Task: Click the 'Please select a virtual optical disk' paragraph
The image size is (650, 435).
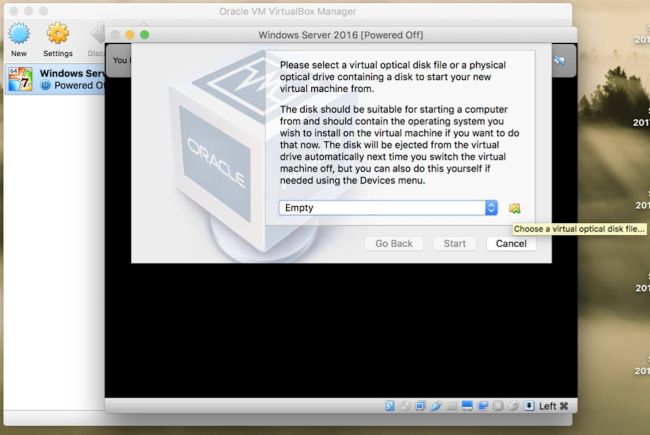Action: pyautogui.click(x=393, y=77)
